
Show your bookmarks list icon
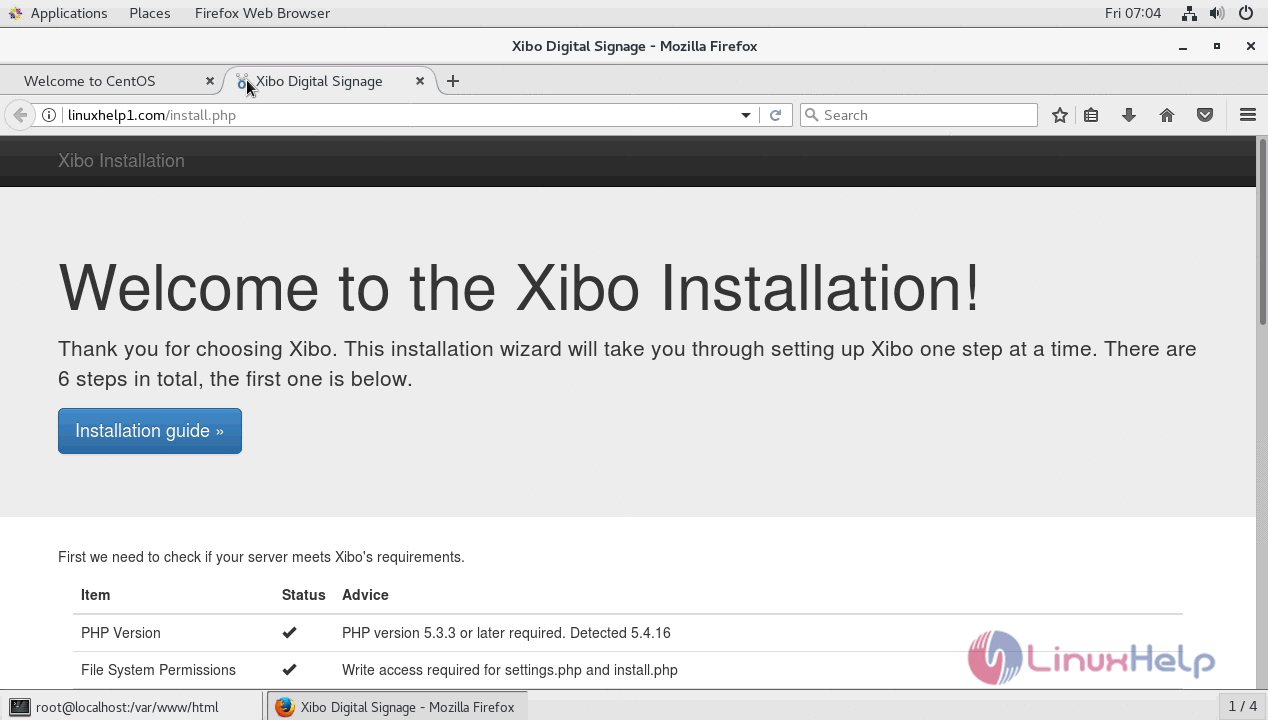pos(1091,115)
